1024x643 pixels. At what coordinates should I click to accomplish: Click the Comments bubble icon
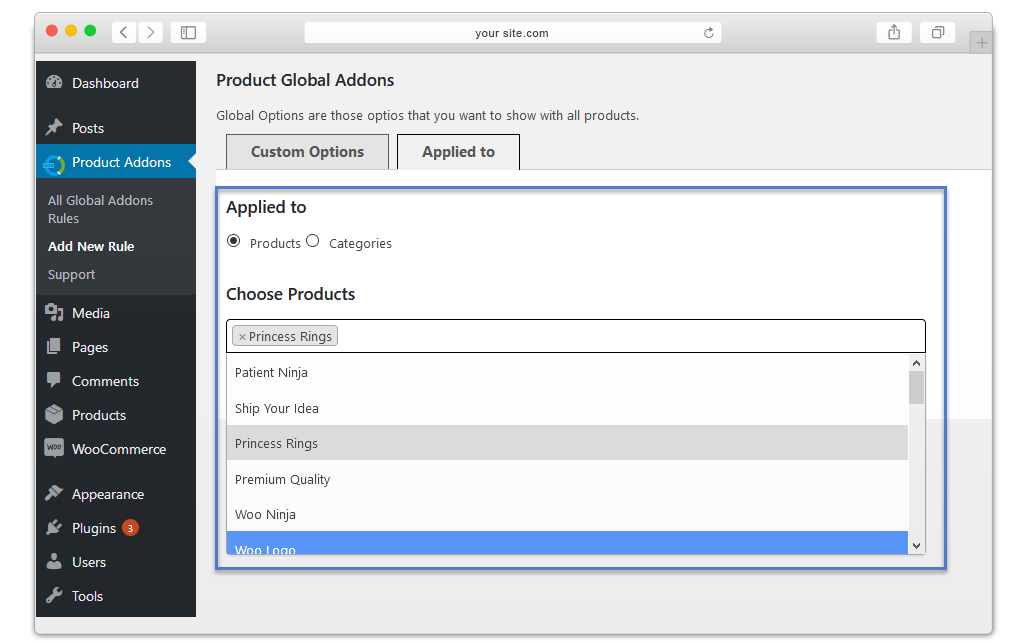[54, 380]
